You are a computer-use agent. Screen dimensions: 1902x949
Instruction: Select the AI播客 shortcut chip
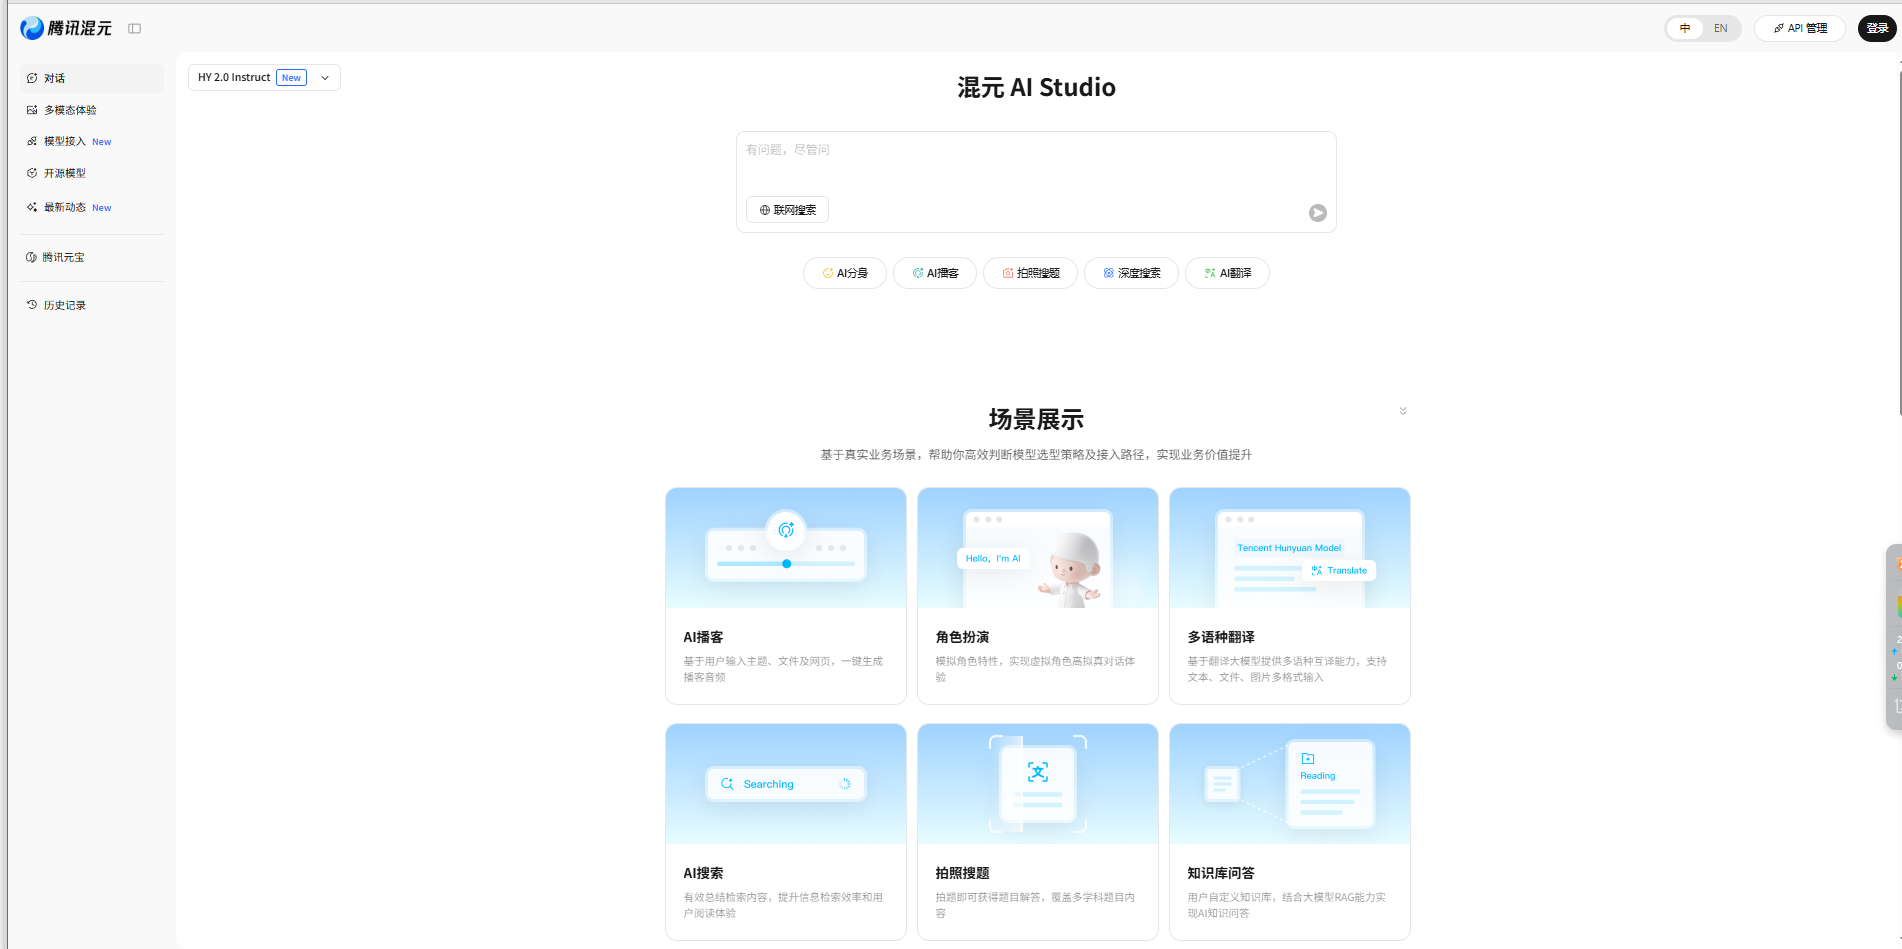pyautogui.click(x=935, y=273)
